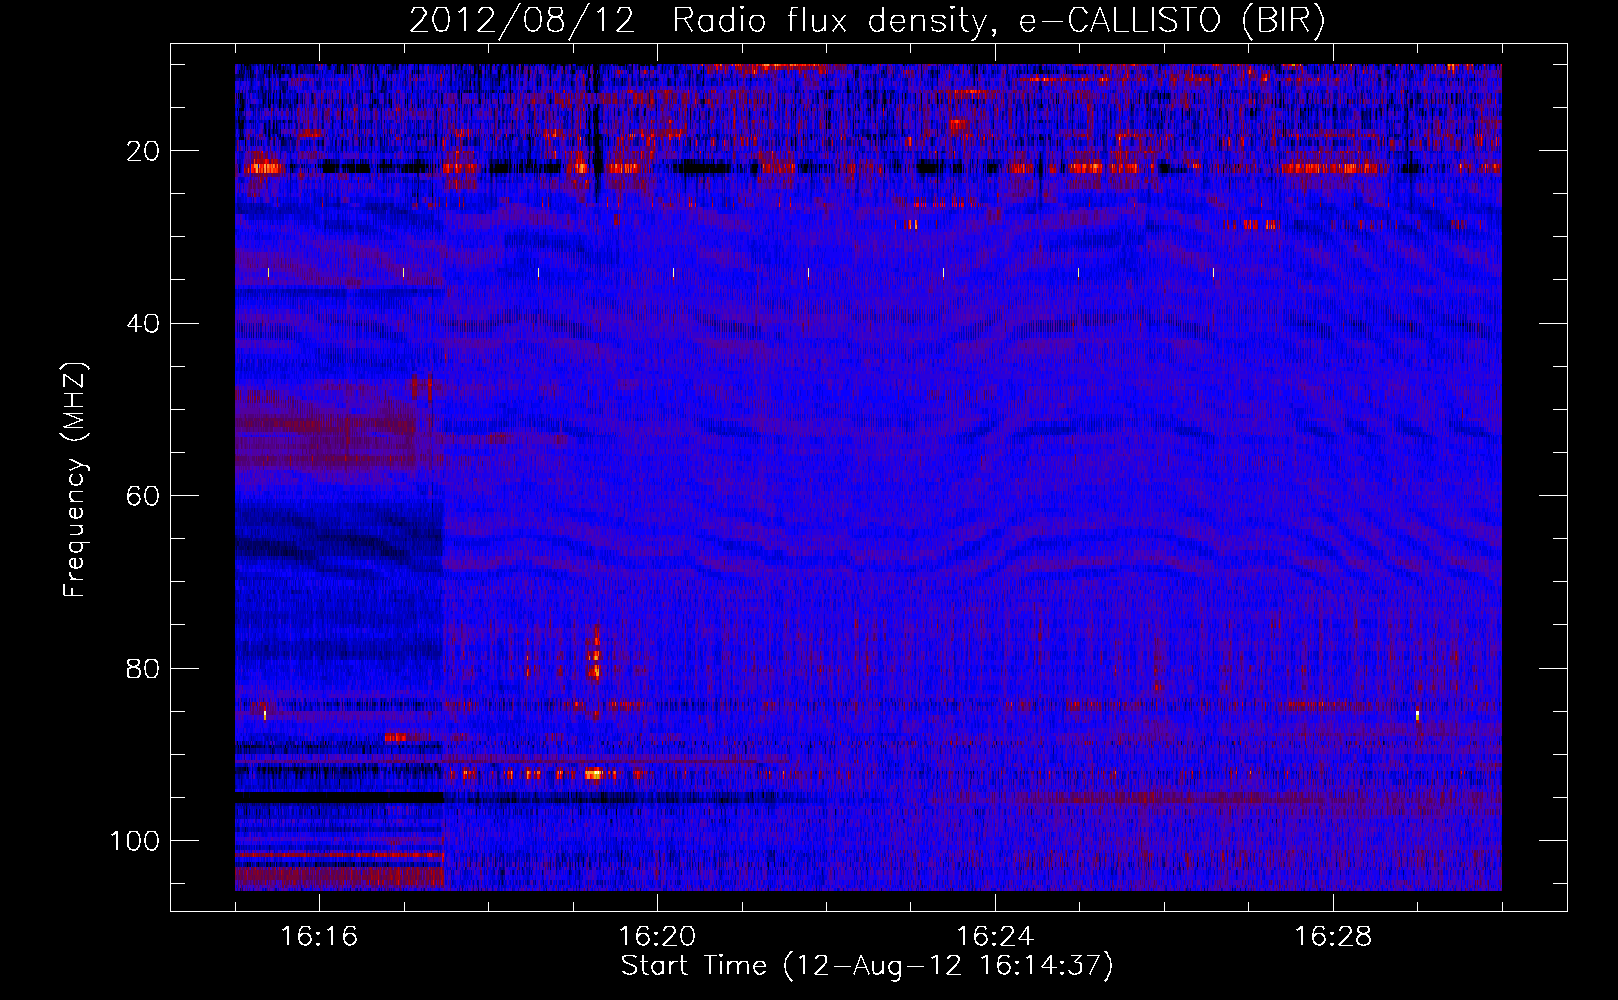The image size is (1618, 1000).
Task: Click the bright yellow burst near 92 MHz at 16:19
Action: [595, 774]
